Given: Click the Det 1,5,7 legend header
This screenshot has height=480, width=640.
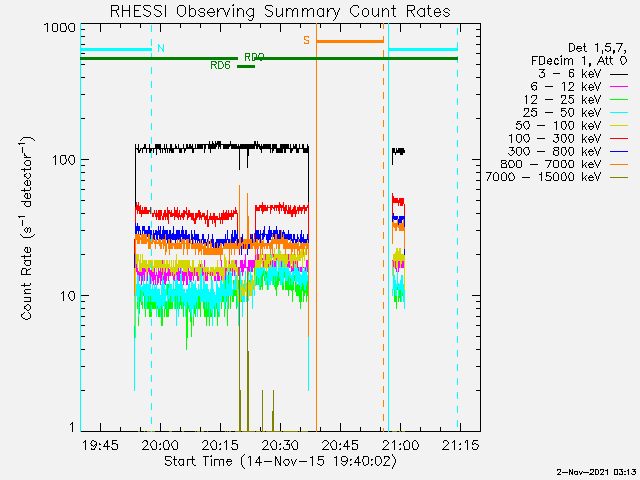Looking at the screenshot, I should [x=598, y=48].
